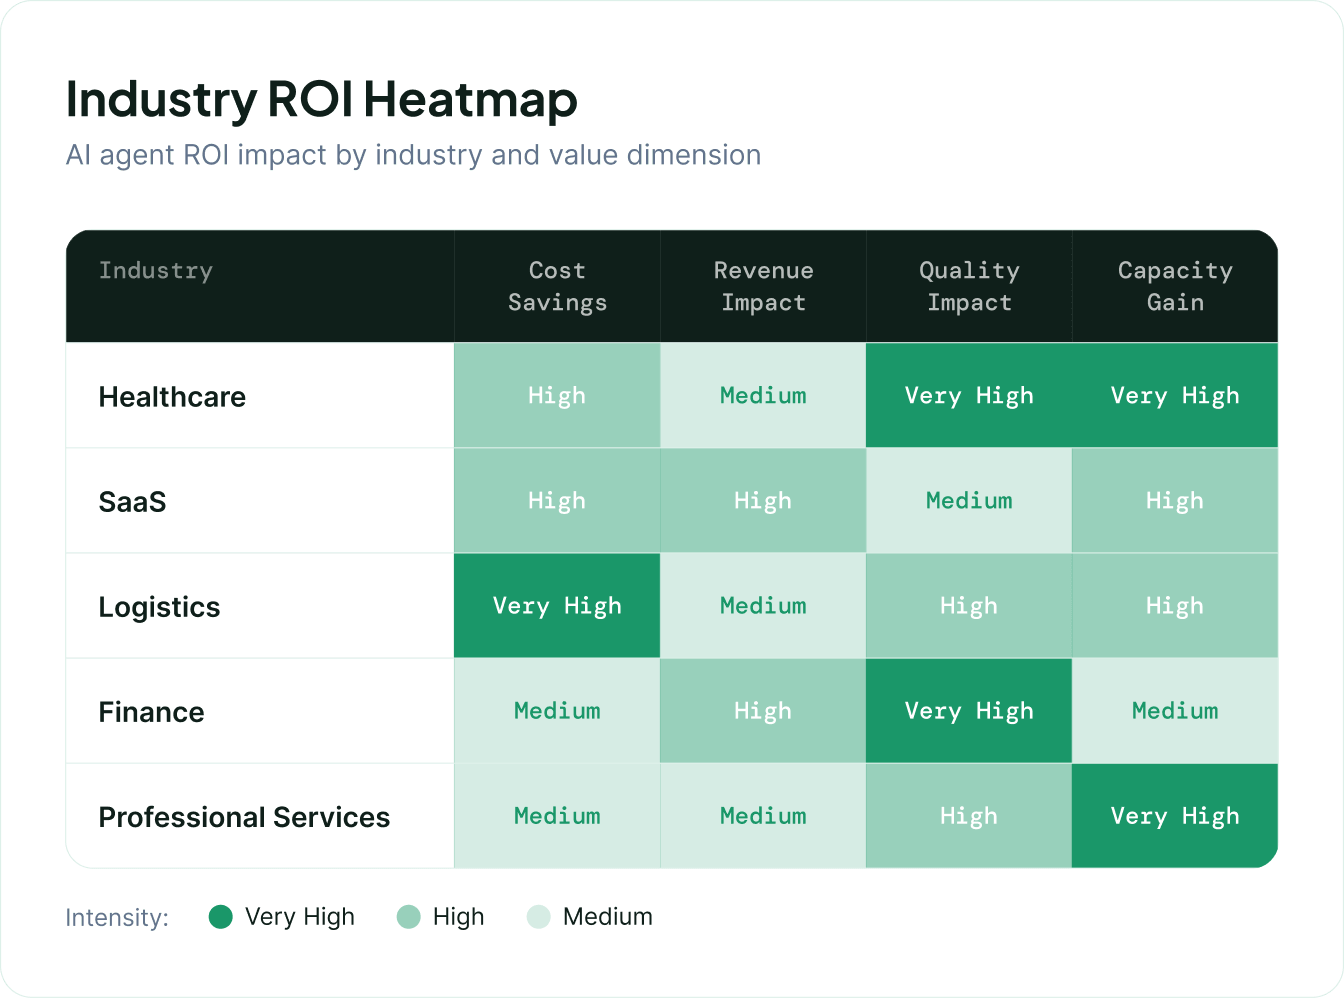The image size is (1344, 998).
Task: Click the mid-green High legend dot
Action: (409, 917)
